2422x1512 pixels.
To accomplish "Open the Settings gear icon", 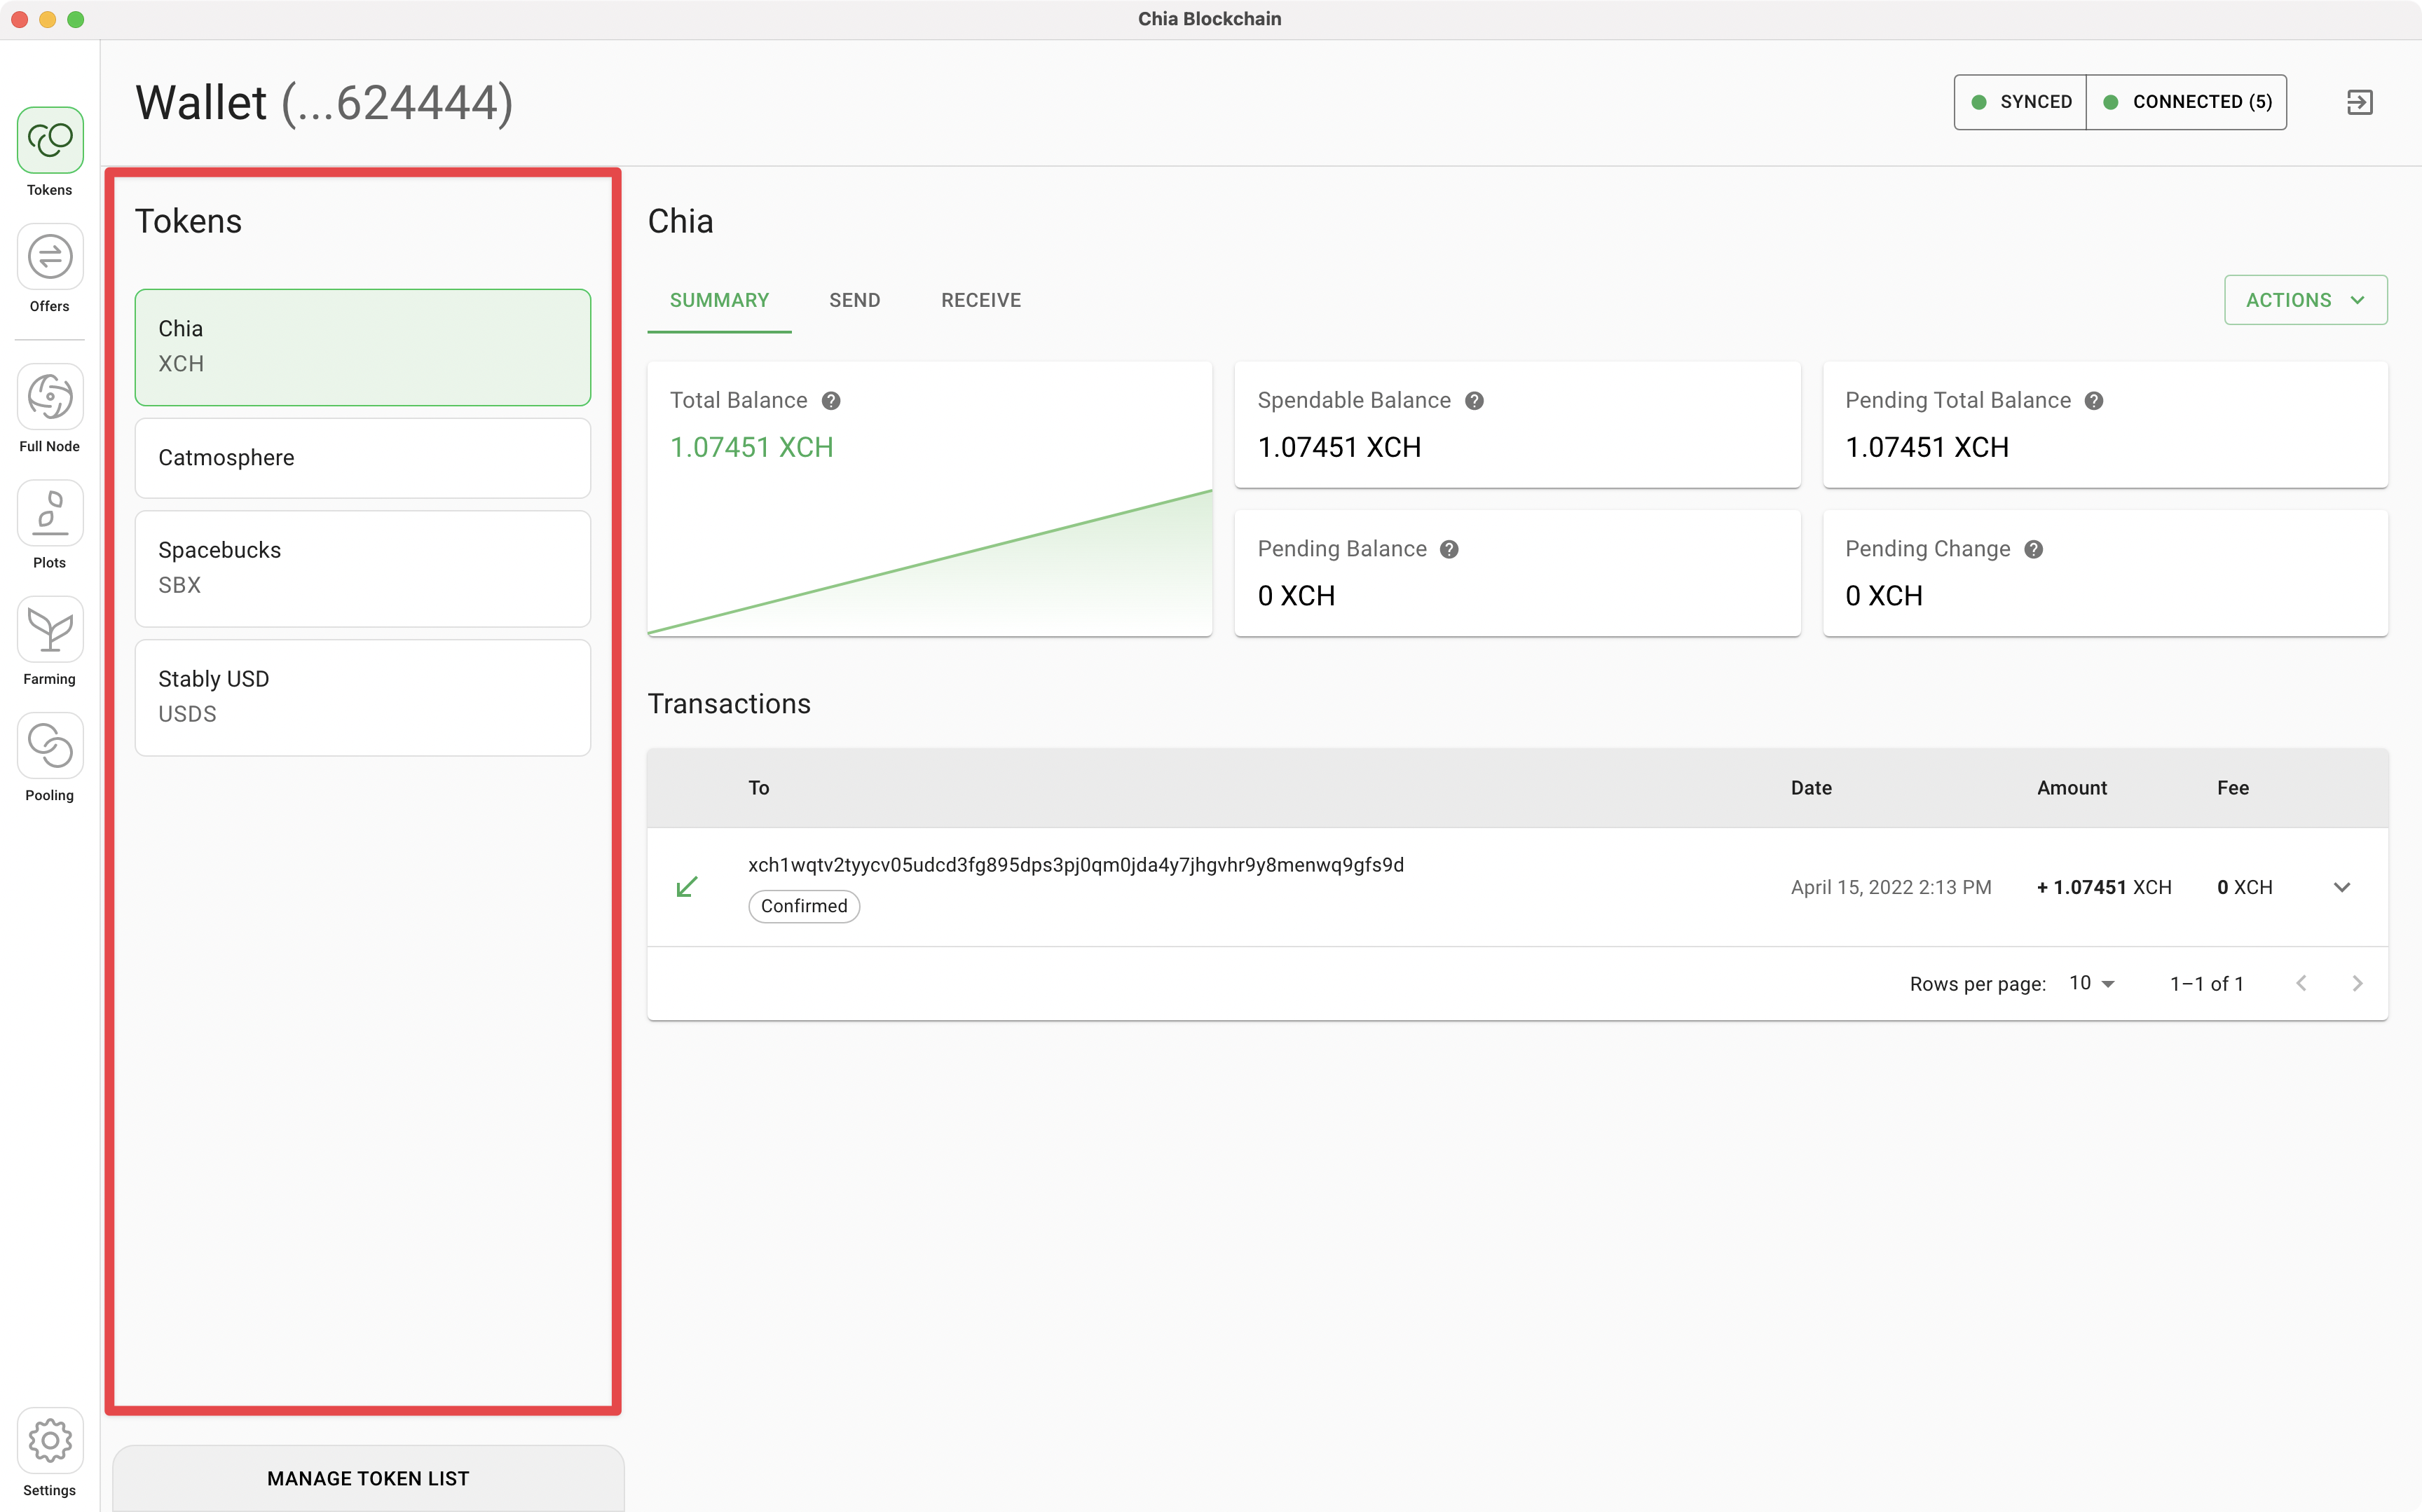I will point(50,1441).
